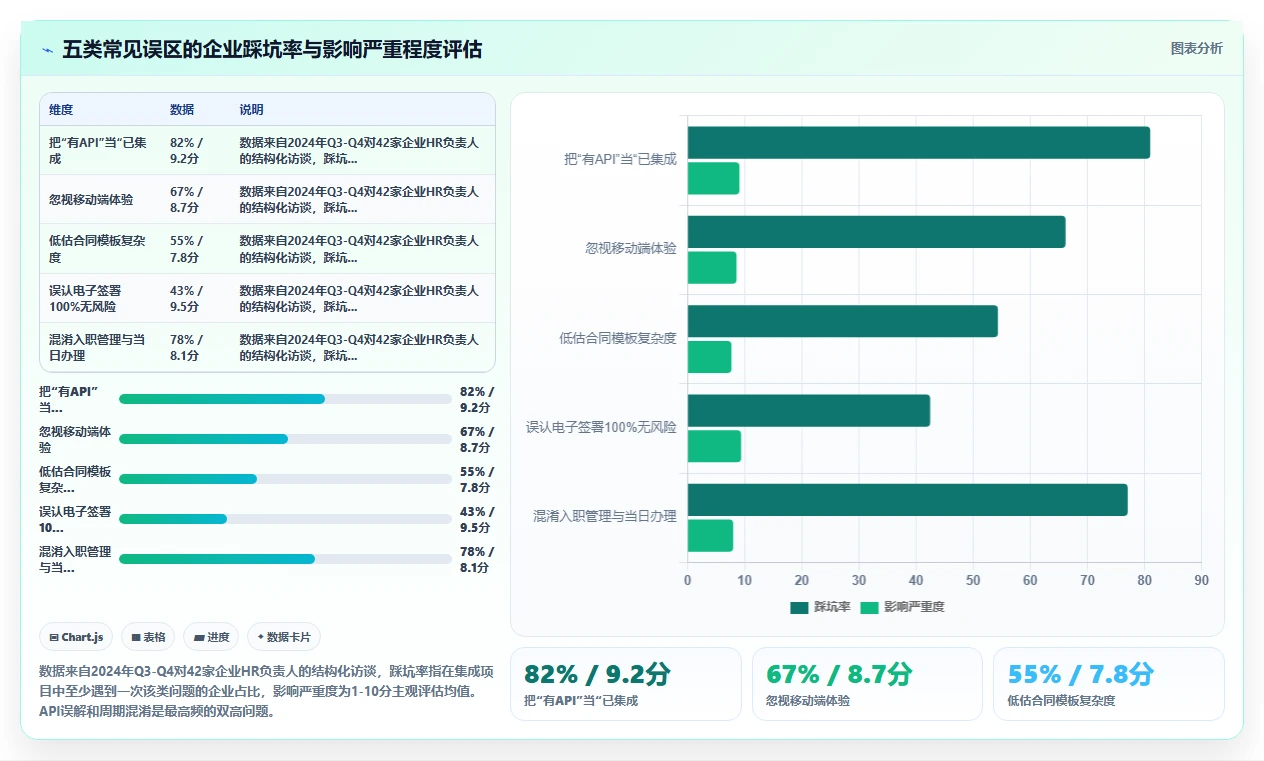Select the 数据卡片 tag chip
The image size is (1264, 761).
point(284,637)
